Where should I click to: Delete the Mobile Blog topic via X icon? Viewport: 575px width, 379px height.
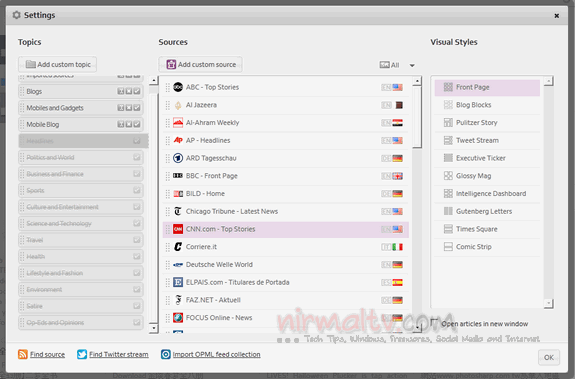(129, 124)
